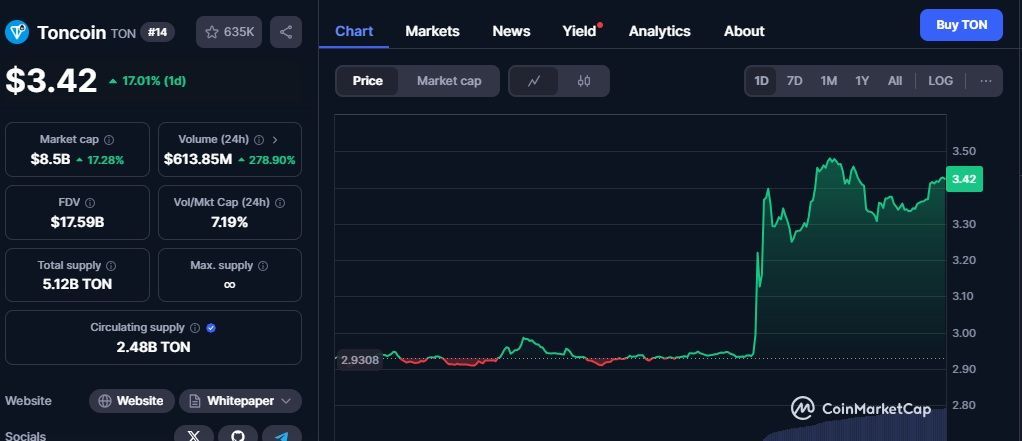Image resolution: width=1022 pixels, height=441 pixels.
Task: Click the $8.5B market cap value
Action: point(50,159)
